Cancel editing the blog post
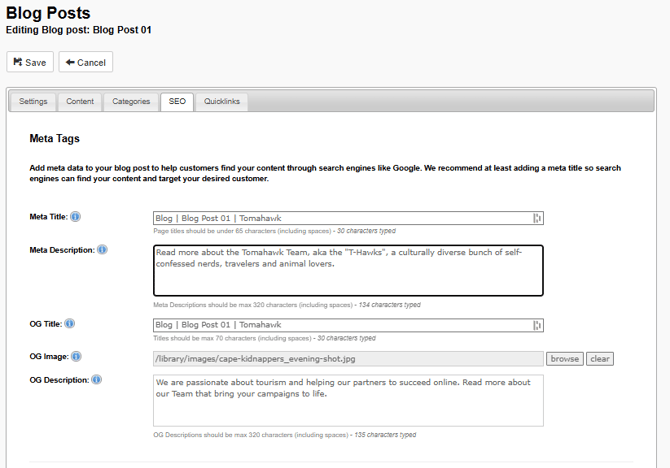Image resolution: width=670 pixels, height=468 pixels. click(x=86, y=62)
